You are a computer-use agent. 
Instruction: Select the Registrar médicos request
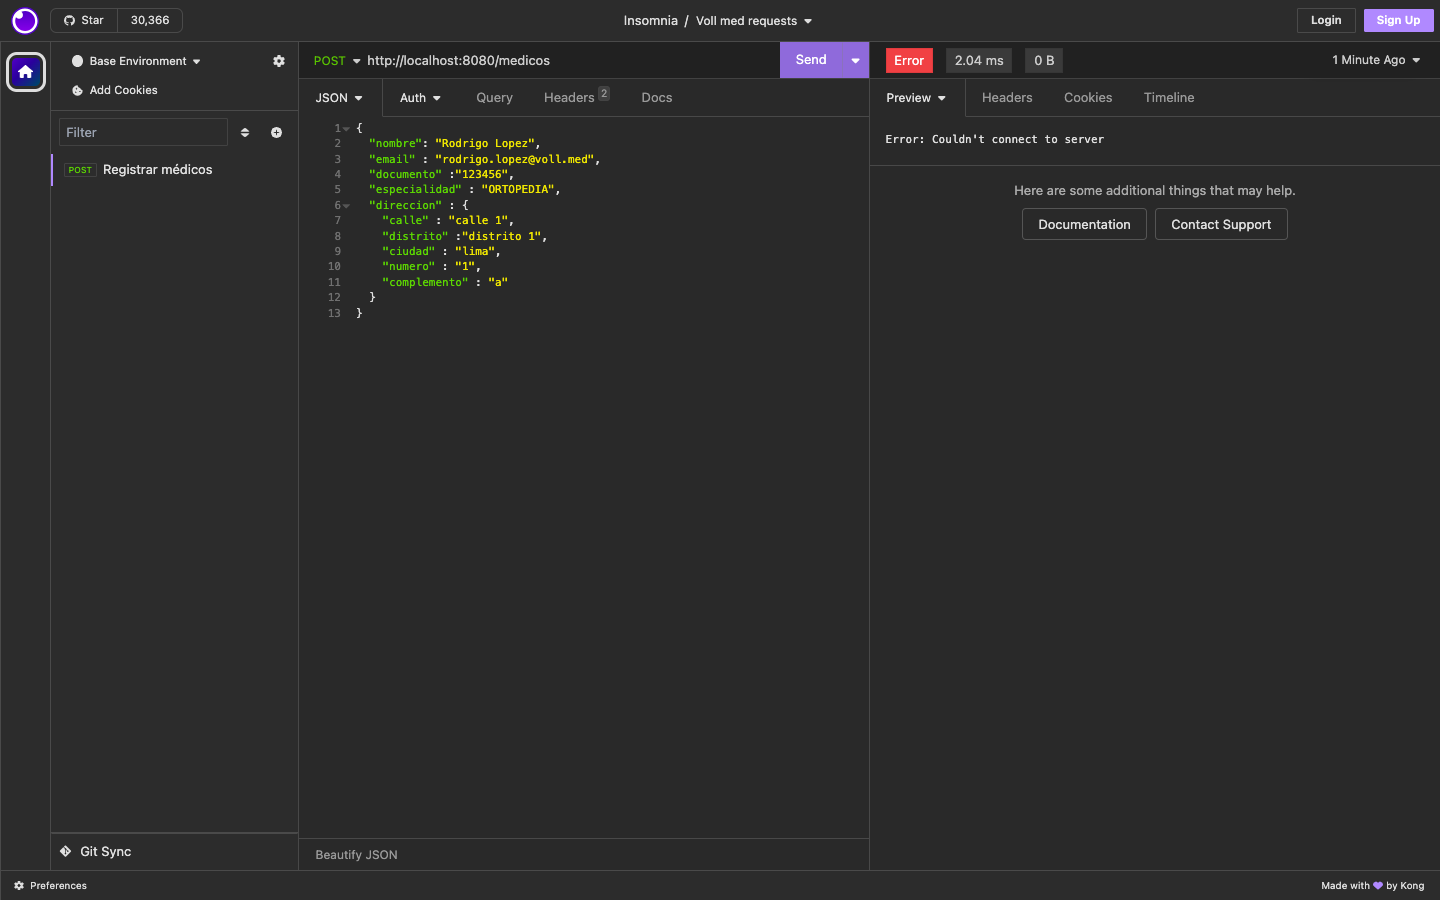[x=175, y=170]
